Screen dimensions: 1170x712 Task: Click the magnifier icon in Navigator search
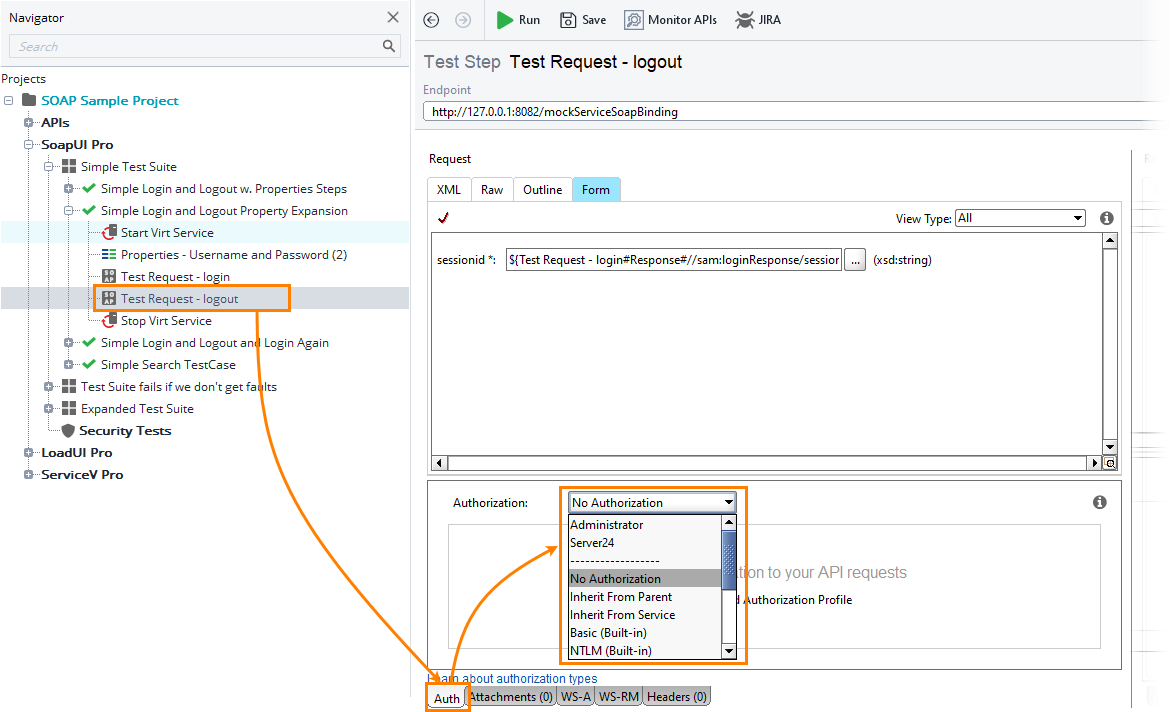(x=389, y=46)
